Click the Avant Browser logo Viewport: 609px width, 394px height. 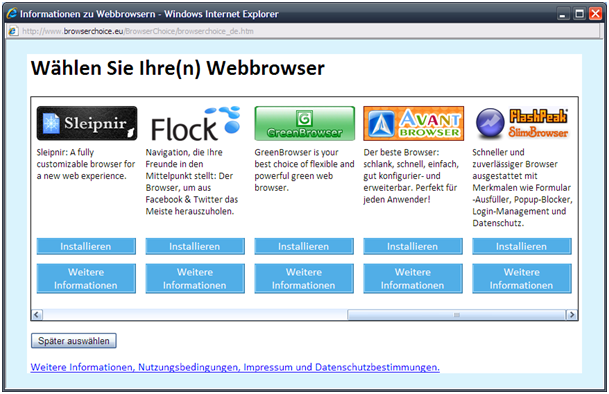point(414,123)
